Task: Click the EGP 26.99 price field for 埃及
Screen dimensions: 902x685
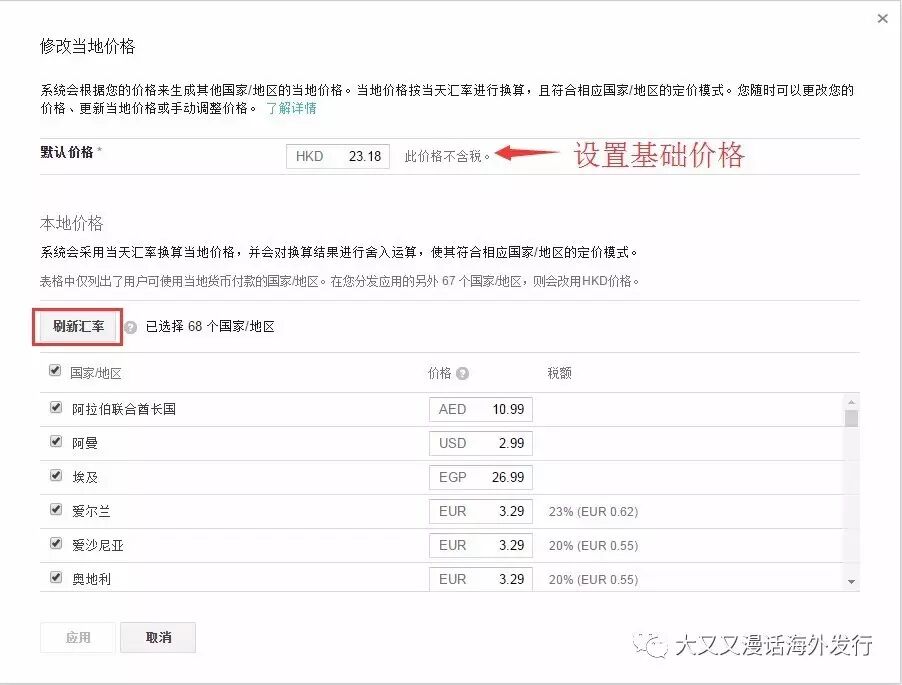Action: click(x=481, y=476)
